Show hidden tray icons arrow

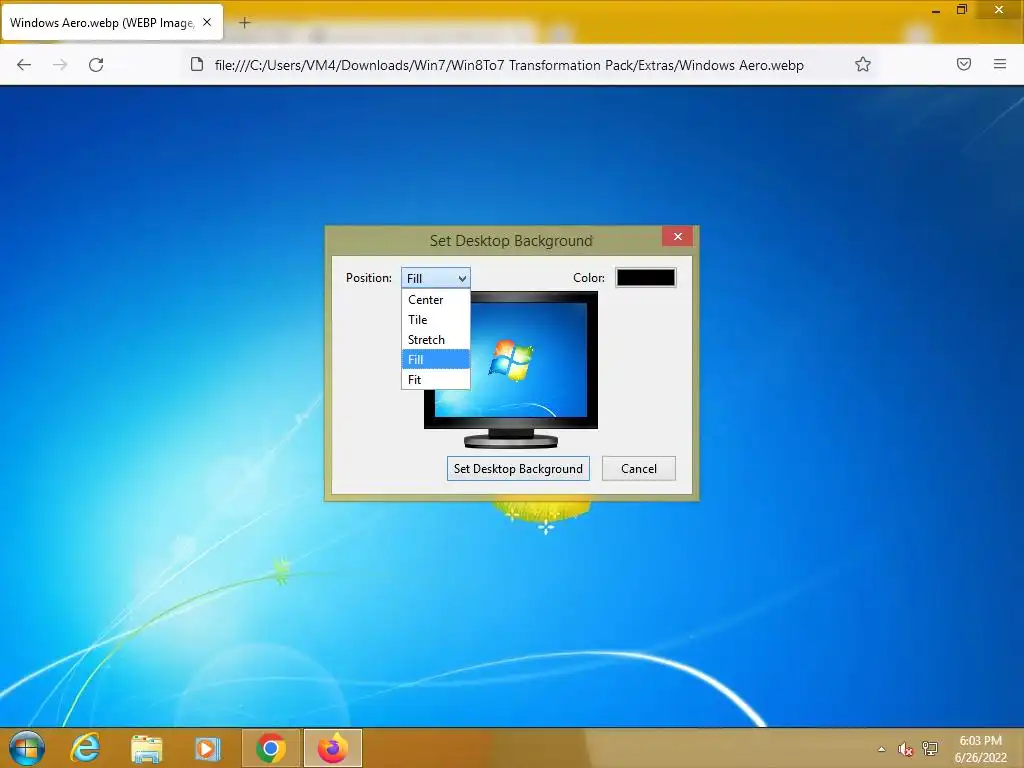click(x=882, y=749)
